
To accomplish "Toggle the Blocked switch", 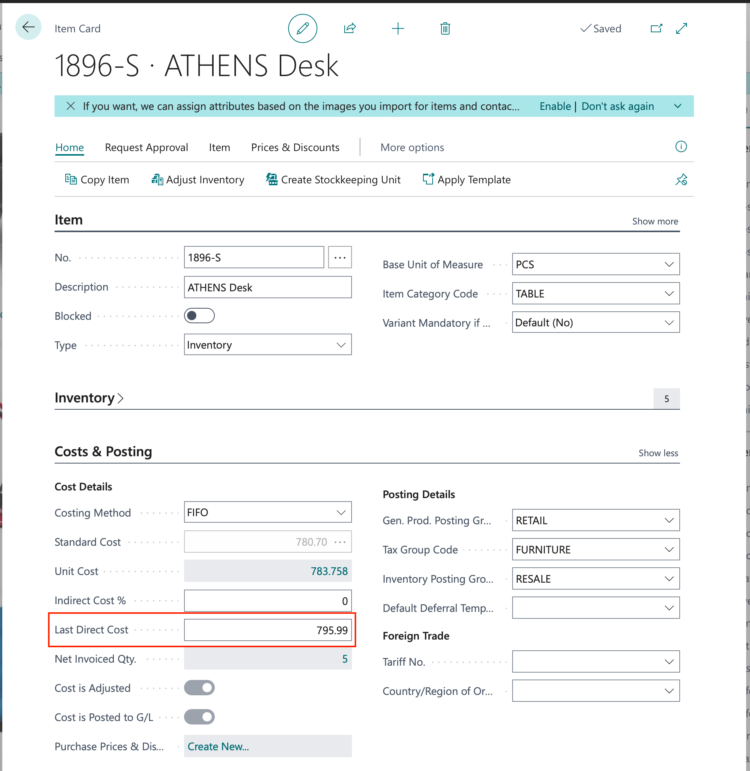I will 199,316.
